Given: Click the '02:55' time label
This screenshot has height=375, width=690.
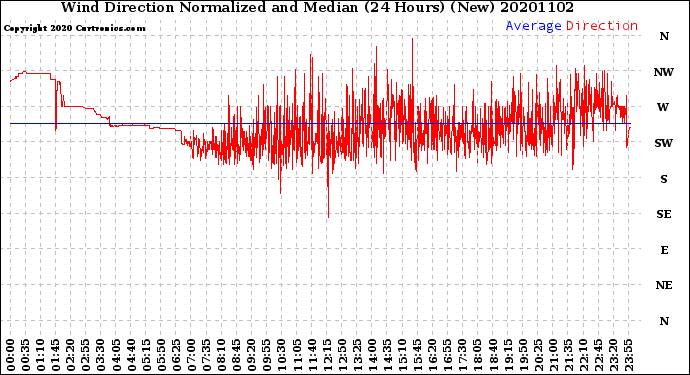Looking at the screenshot, I should click(x=85, y=355).
